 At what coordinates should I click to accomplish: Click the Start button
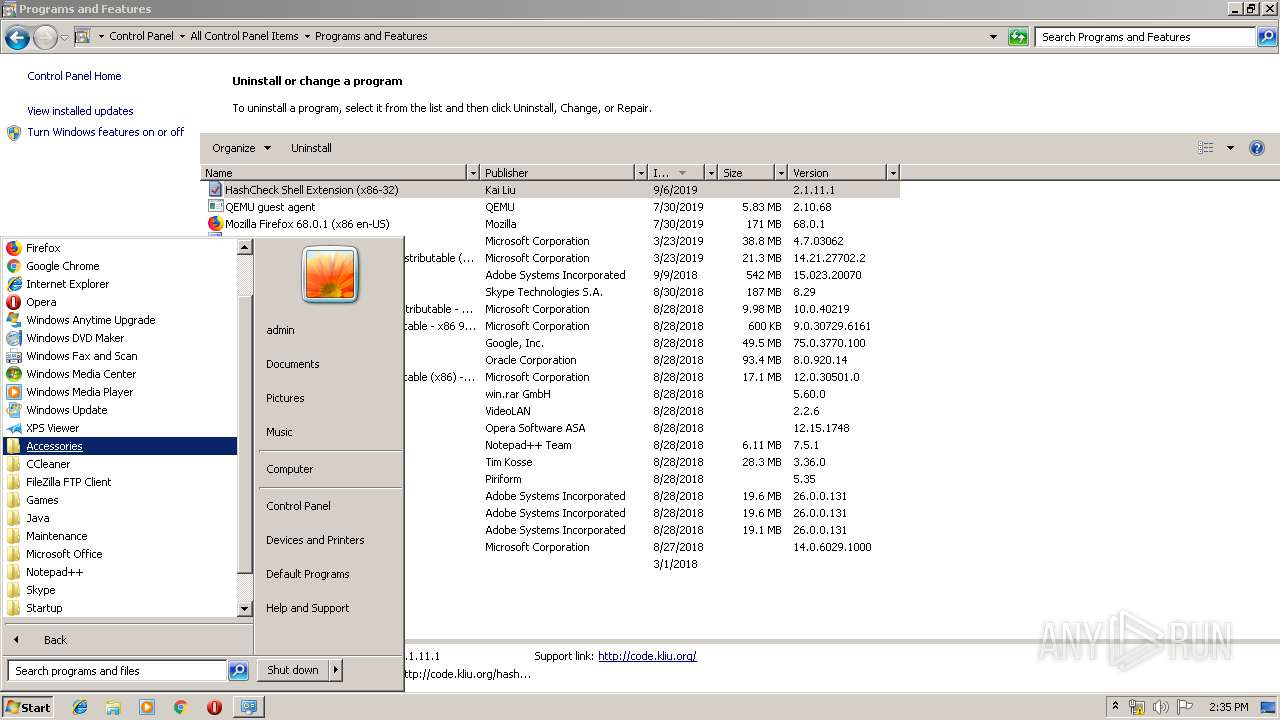click(28, 707)
